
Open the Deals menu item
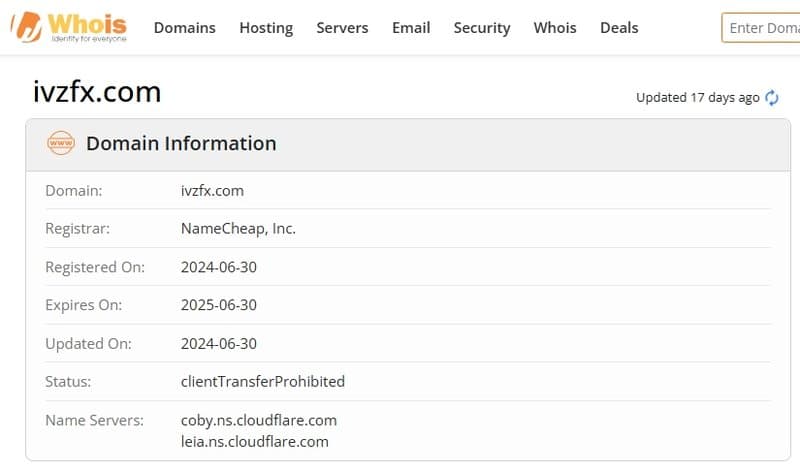(x=619, y=28)
